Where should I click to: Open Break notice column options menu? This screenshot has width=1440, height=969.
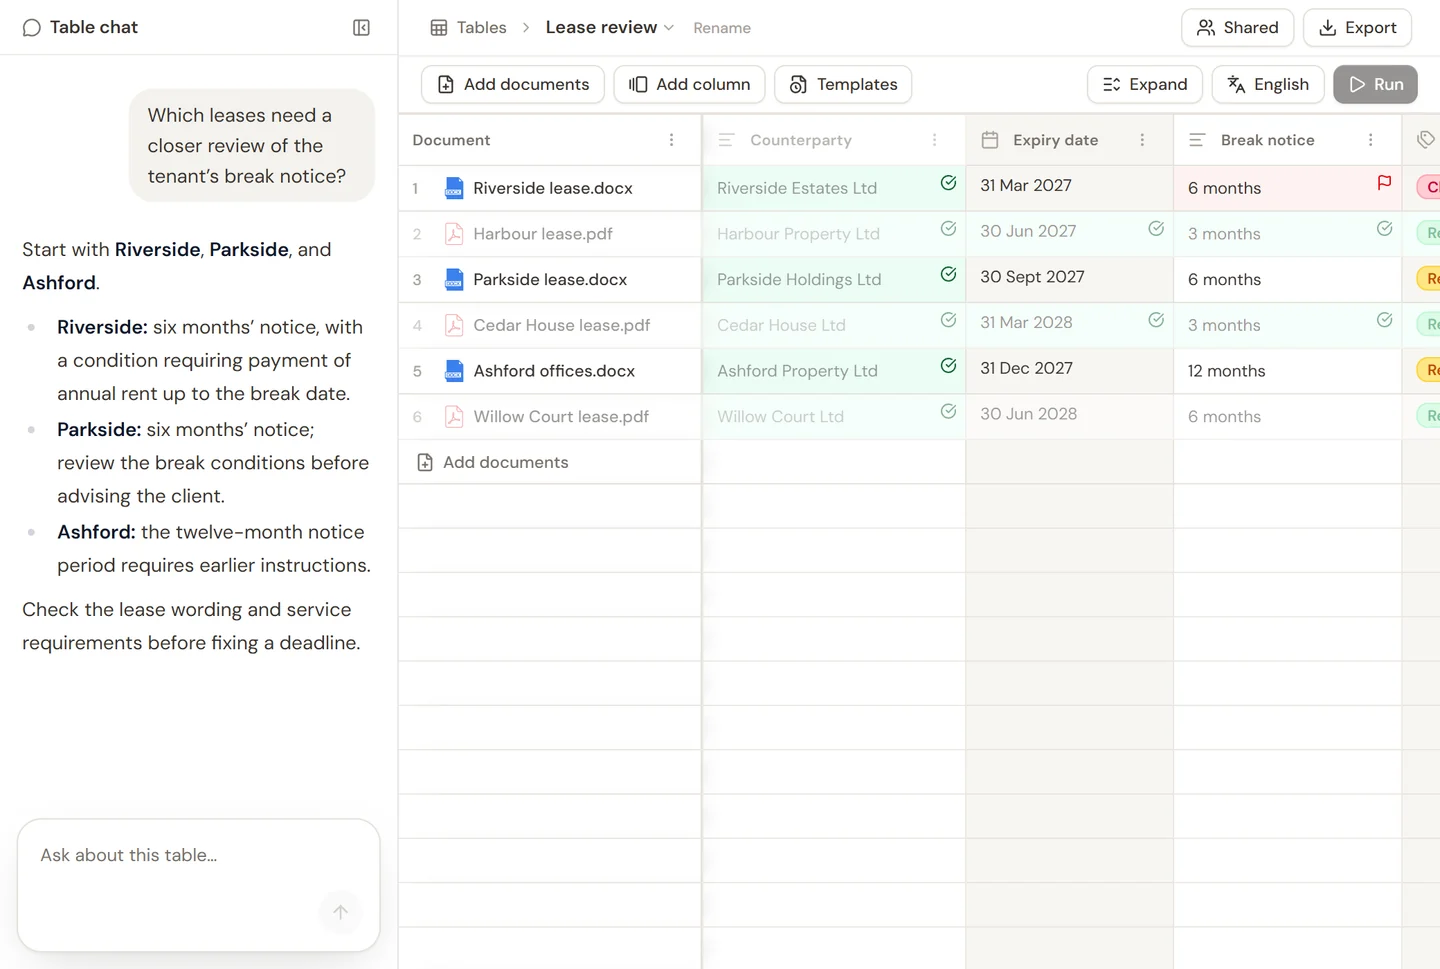tap(1370, 140)
